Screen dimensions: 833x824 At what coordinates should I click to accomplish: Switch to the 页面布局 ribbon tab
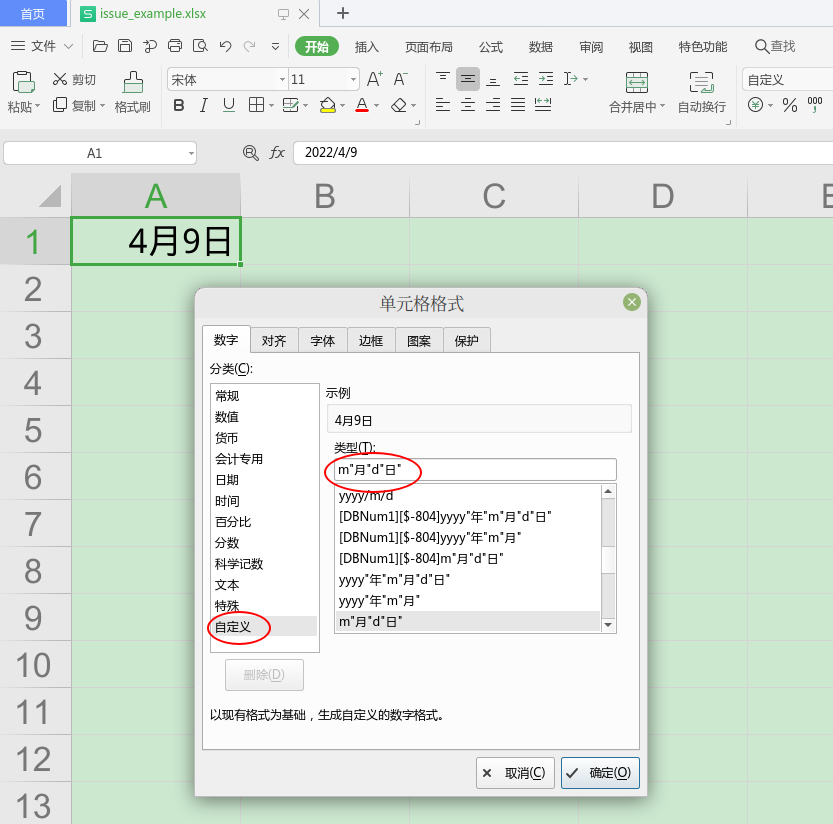click(429, 47)
